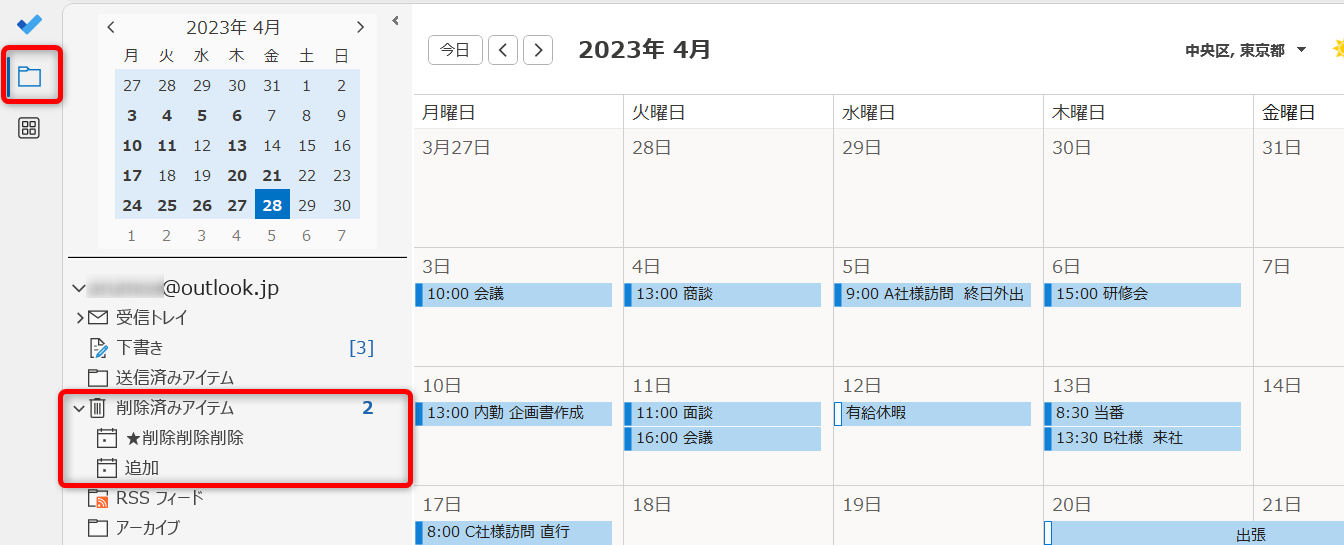Open the More Apps grid icon

click(29, 128)
